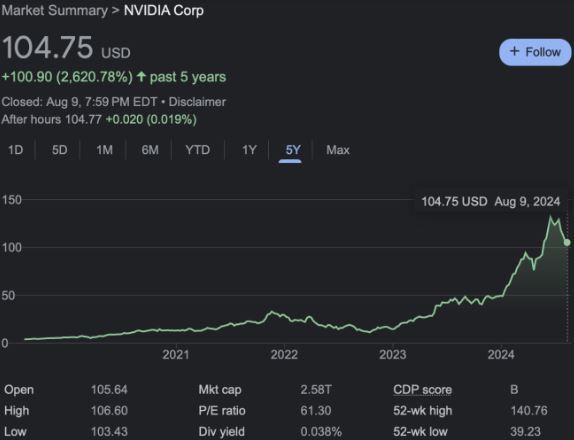
Task: Click the 2022 axis label
Action: tap(284, 354)
